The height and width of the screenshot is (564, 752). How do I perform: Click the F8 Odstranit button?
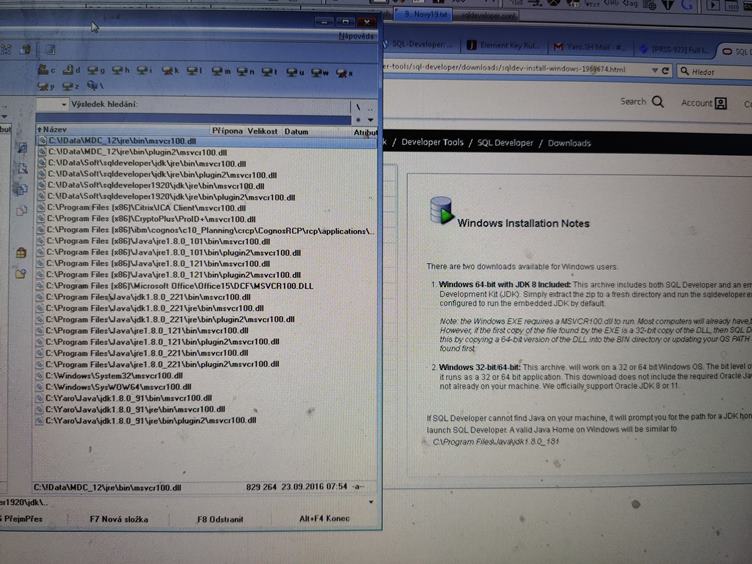(x=220, y=519)
